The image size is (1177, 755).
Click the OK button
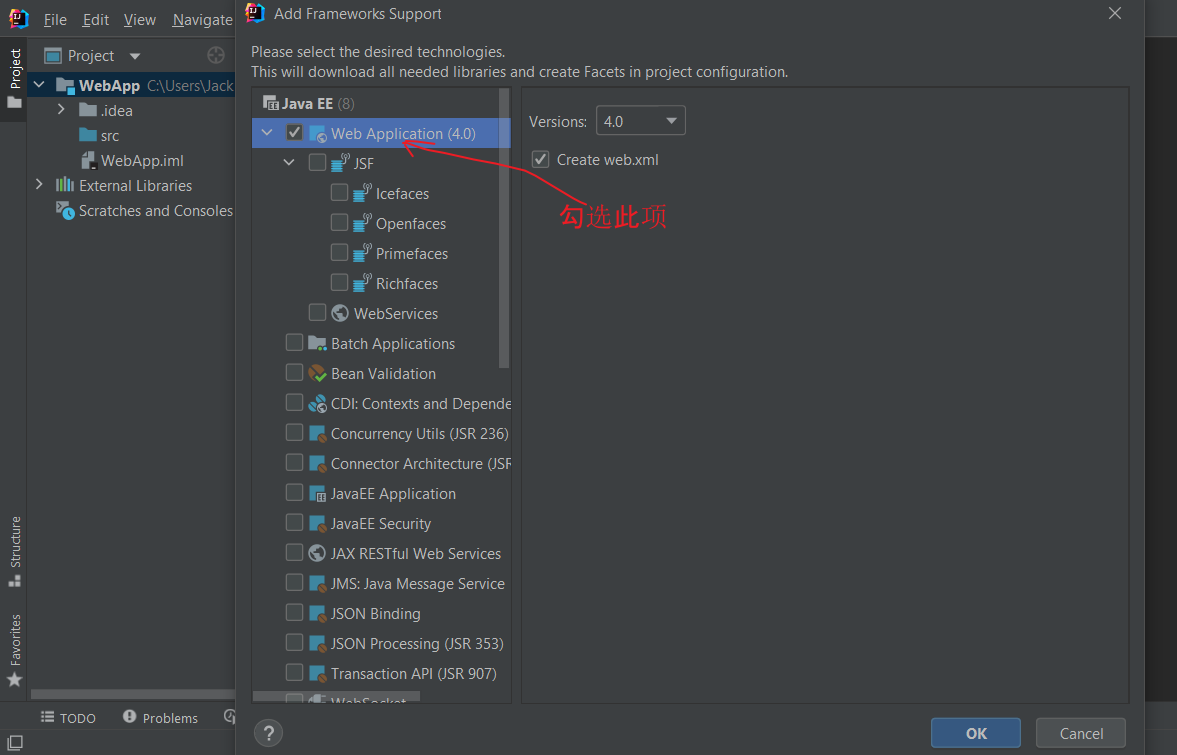click(x=976, y=733)
